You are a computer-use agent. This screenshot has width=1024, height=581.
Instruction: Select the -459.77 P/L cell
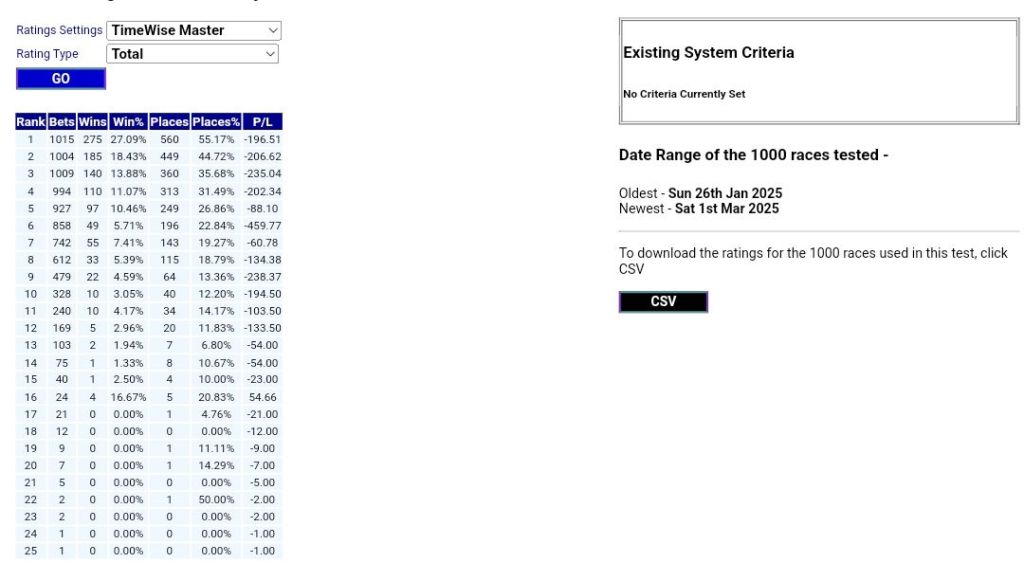pos(263,226)
